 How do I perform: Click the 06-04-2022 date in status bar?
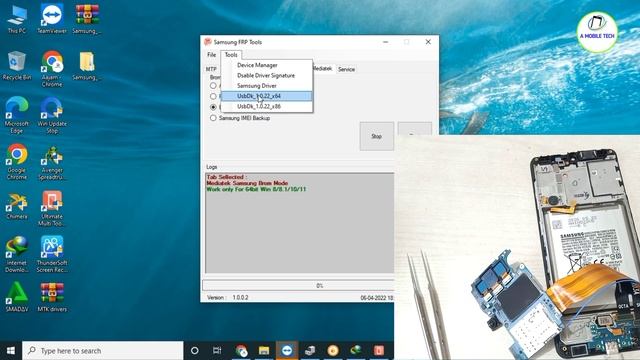(x=377, y=298)
